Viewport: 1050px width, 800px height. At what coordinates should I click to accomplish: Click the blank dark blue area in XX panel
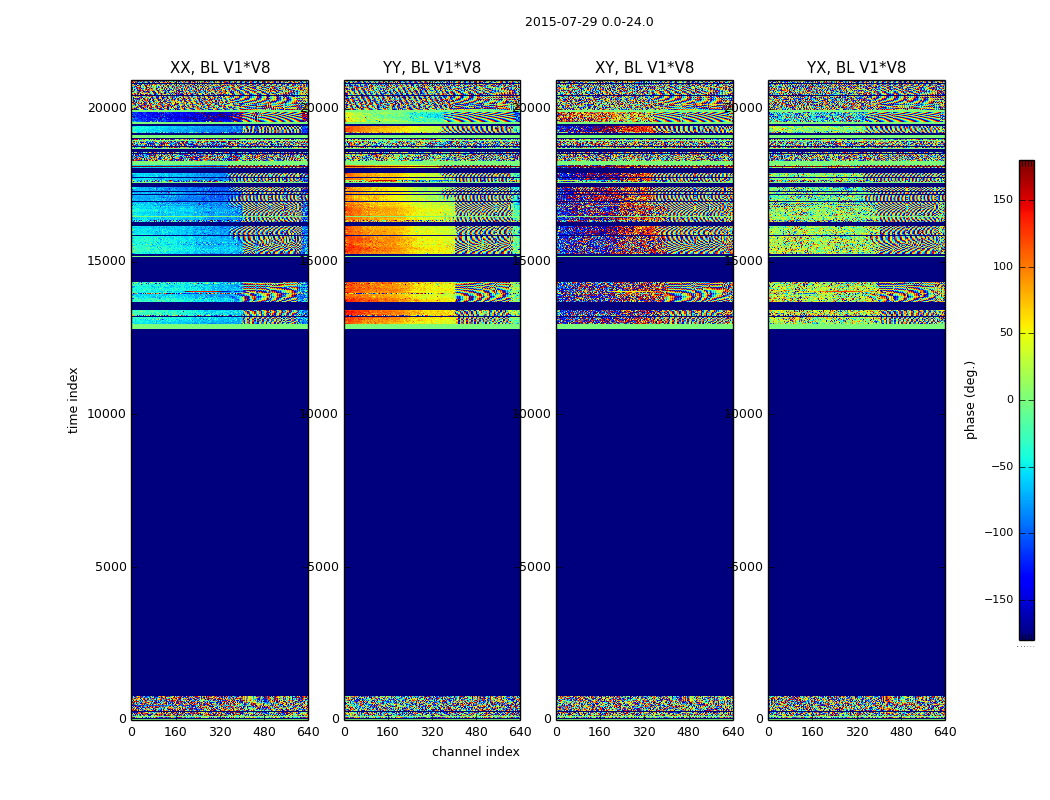(220, 500)
